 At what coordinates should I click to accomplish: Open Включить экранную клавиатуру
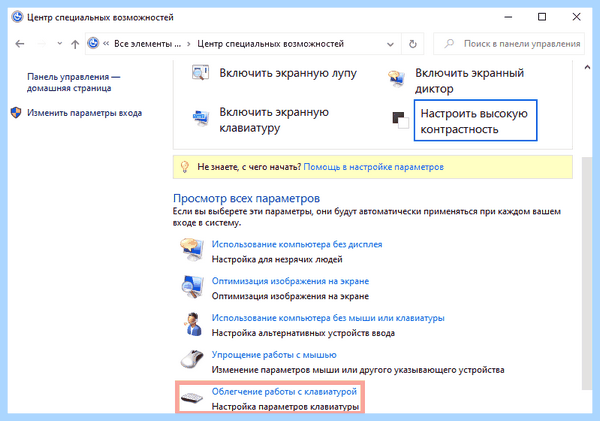[274, 120]
